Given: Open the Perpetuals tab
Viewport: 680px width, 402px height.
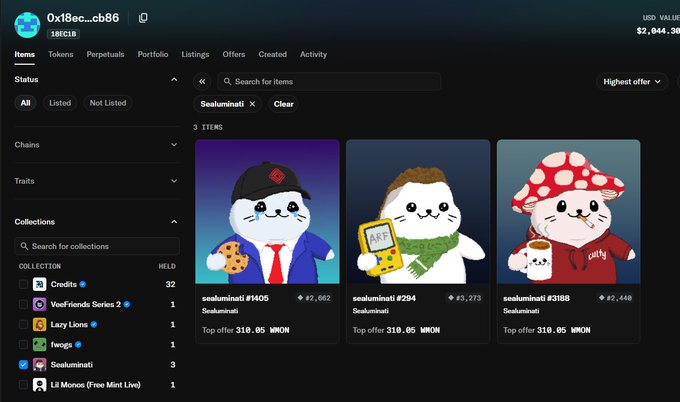Looking at the screenshot, I should coord(105,54).
